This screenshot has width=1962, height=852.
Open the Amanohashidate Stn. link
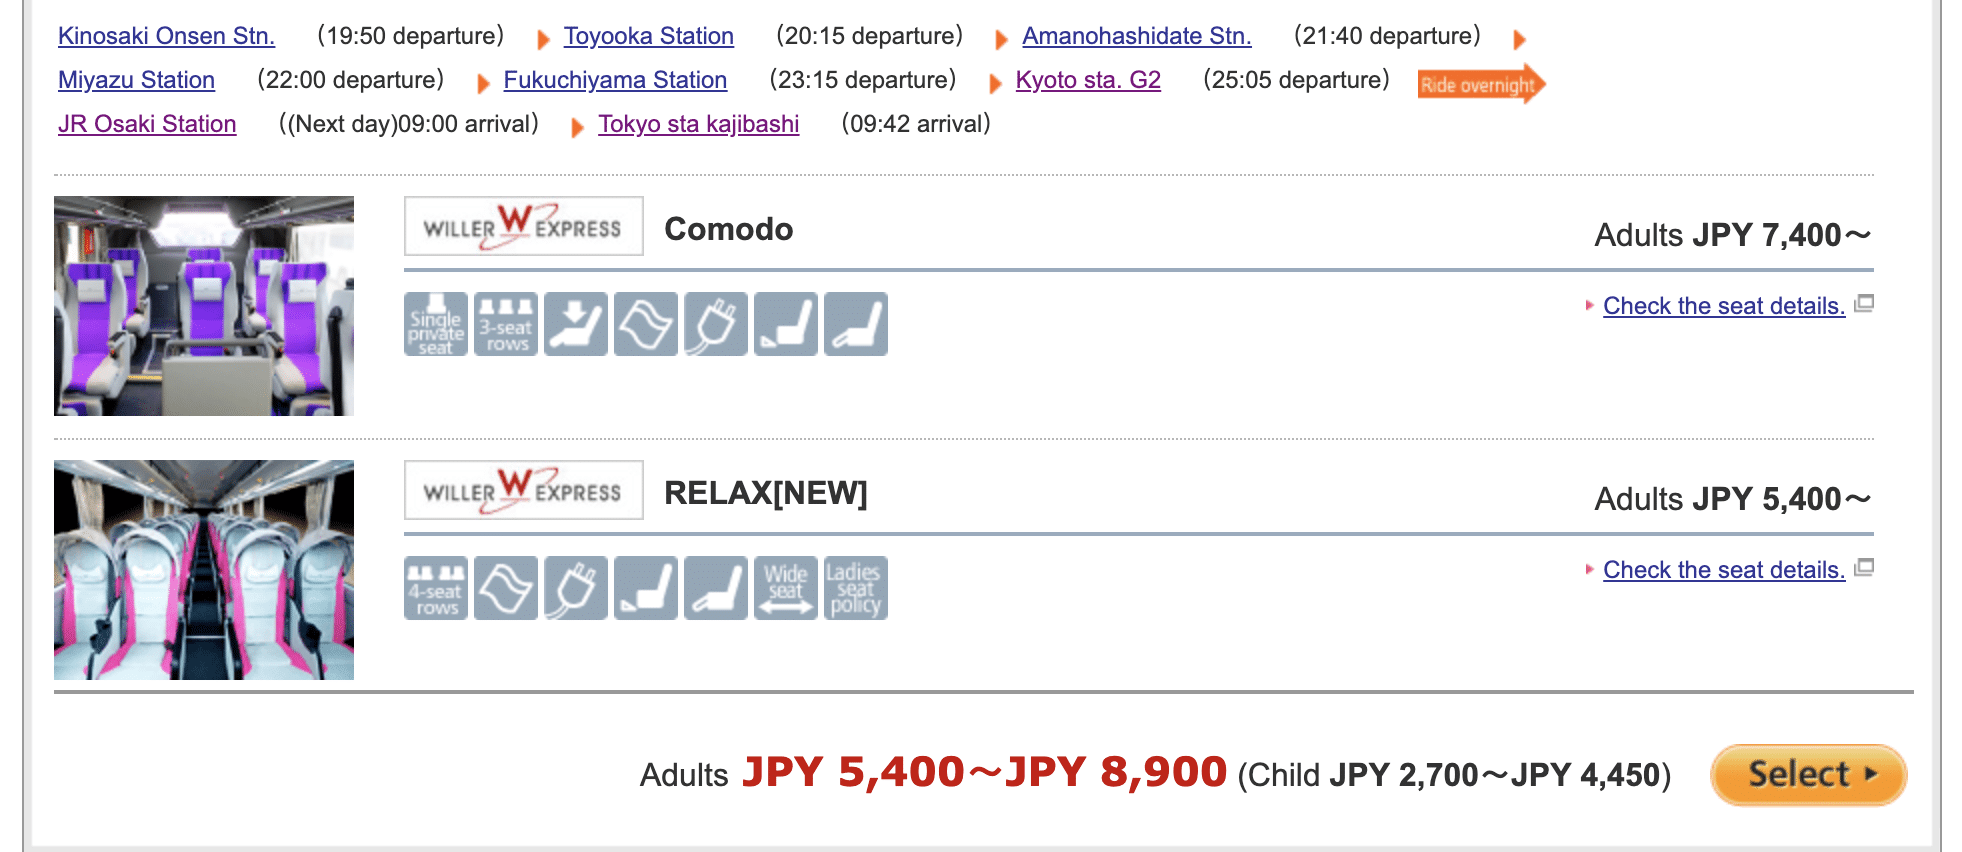(1137, 36)
